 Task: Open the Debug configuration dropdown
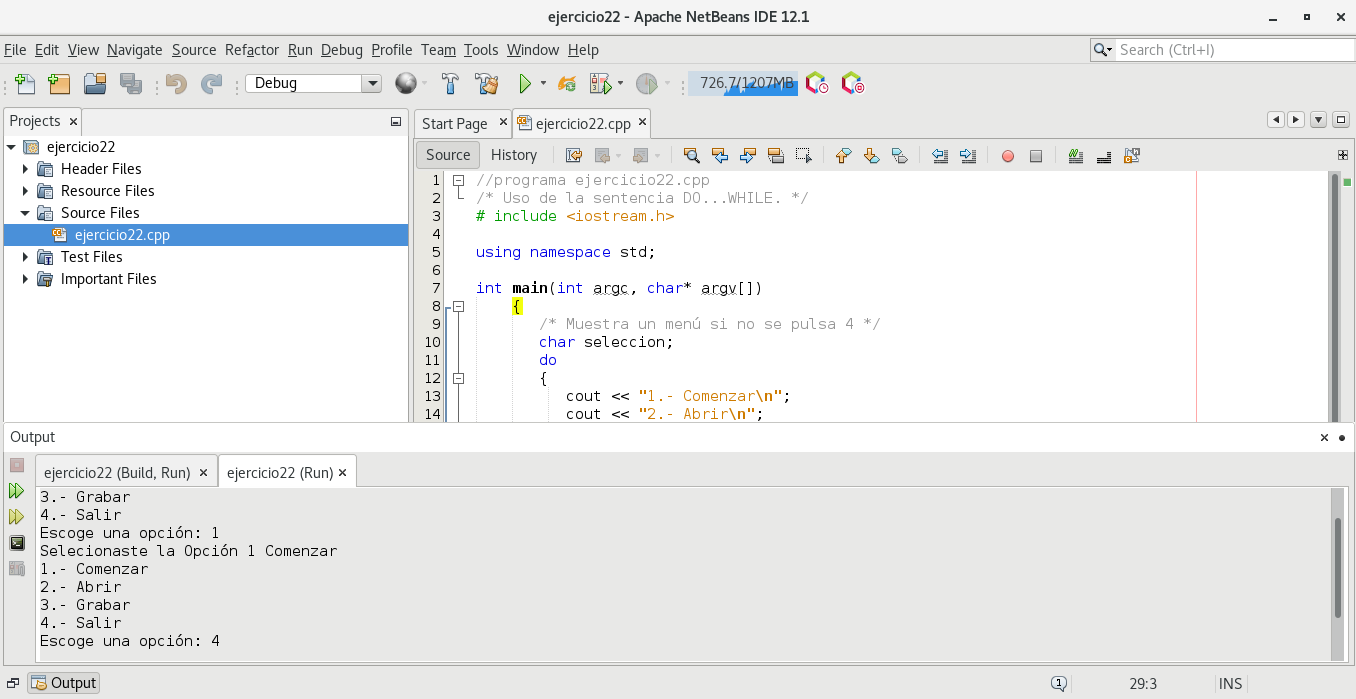point(371,84)
